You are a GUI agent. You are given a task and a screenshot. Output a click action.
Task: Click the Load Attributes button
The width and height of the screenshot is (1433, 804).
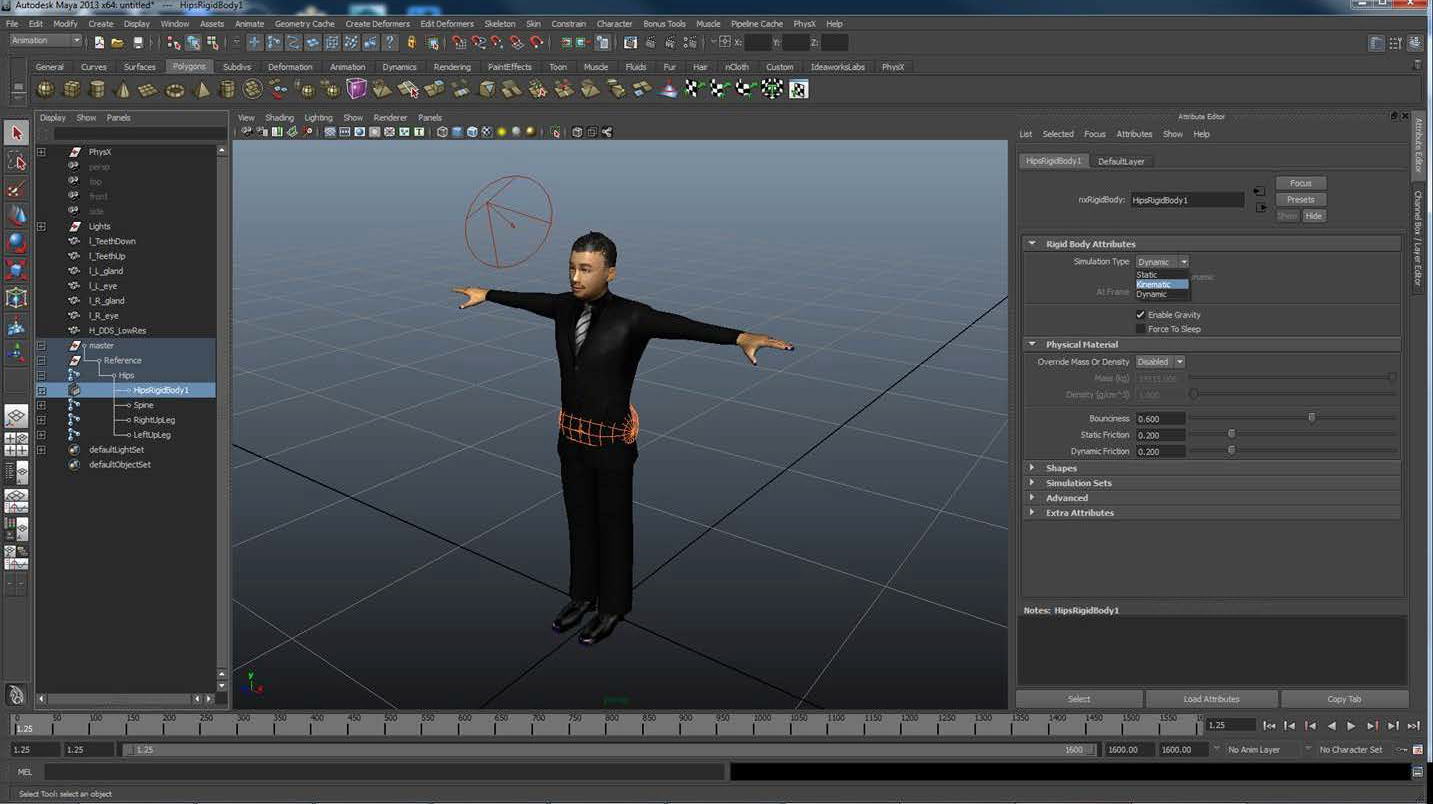click(x=1211, y=699)
